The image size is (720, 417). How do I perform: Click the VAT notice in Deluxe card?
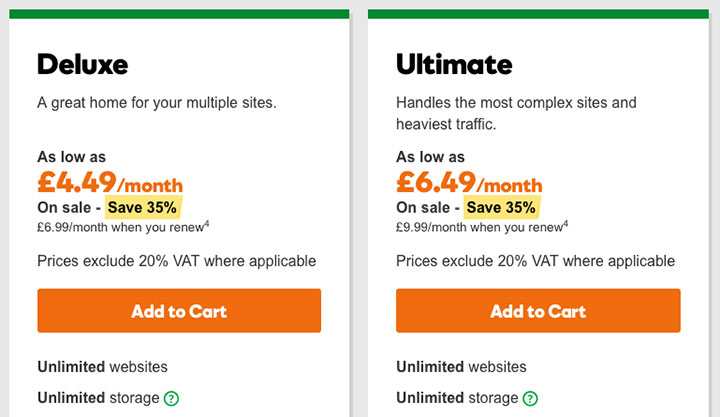(177, 261)
